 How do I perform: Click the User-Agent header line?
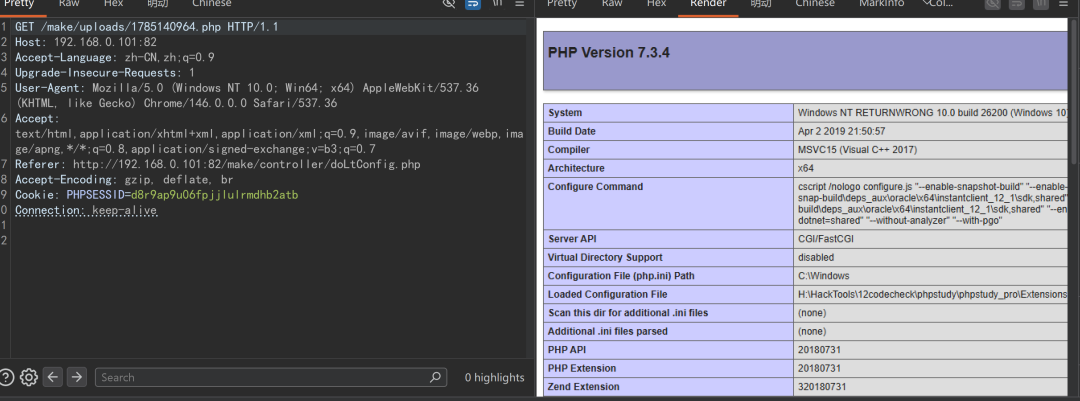247,95
